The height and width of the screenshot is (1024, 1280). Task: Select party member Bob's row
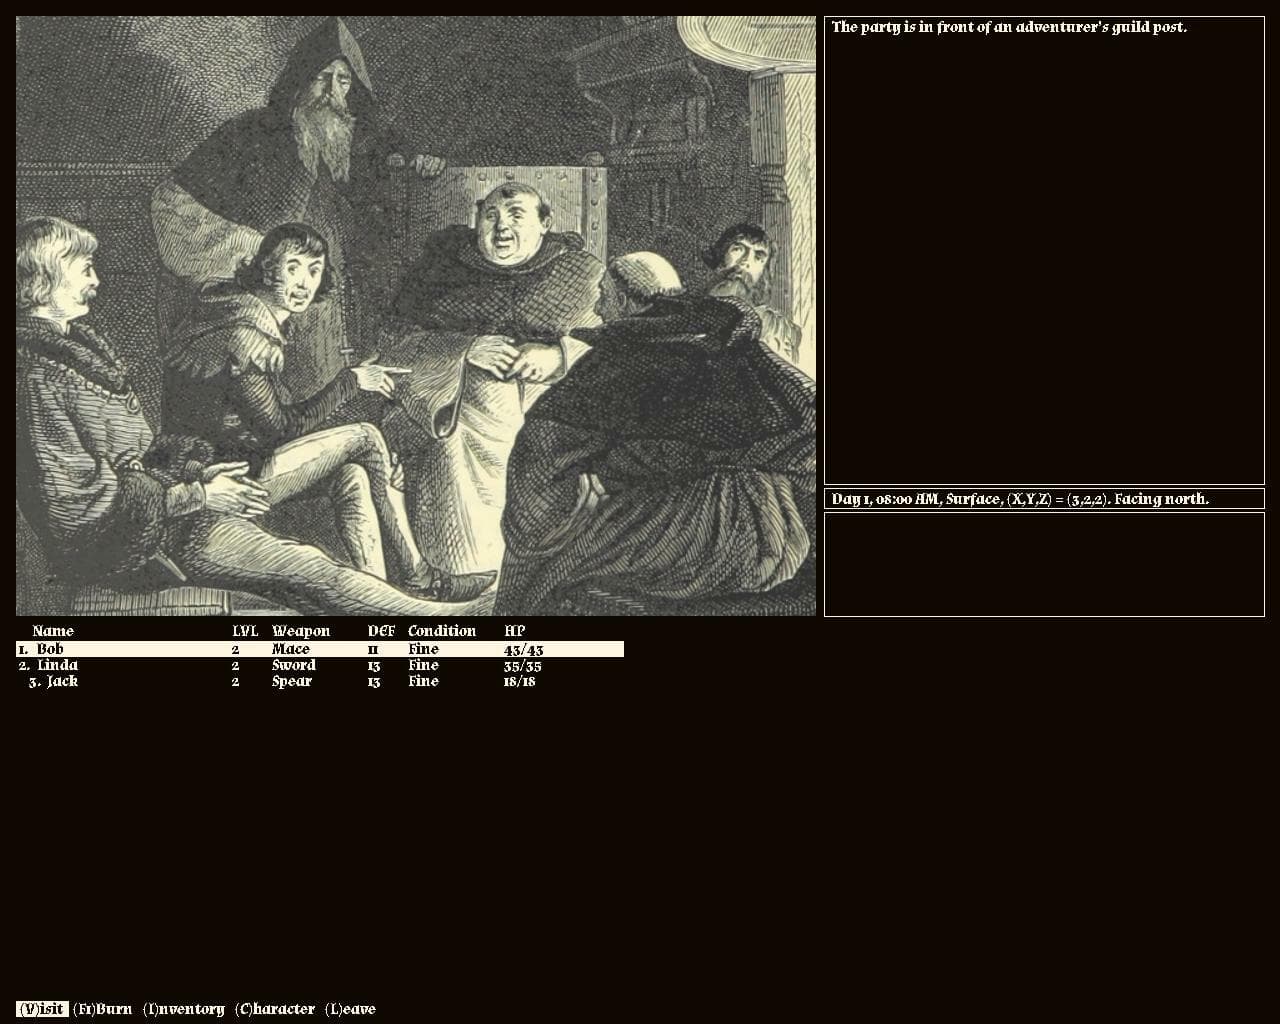[x=320, y=649]
